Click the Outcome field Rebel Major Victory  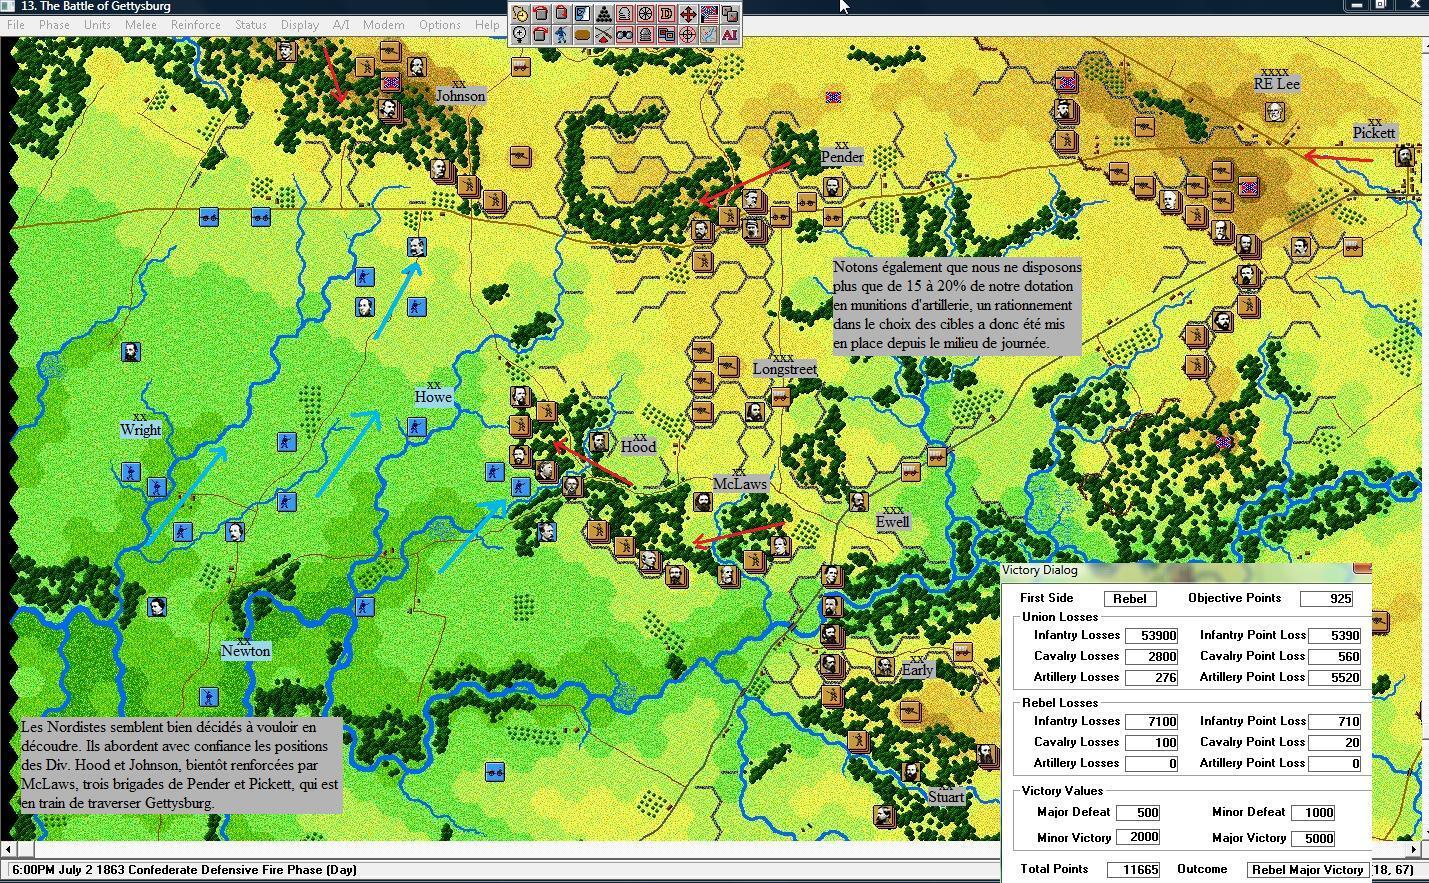coord(1307,870)
